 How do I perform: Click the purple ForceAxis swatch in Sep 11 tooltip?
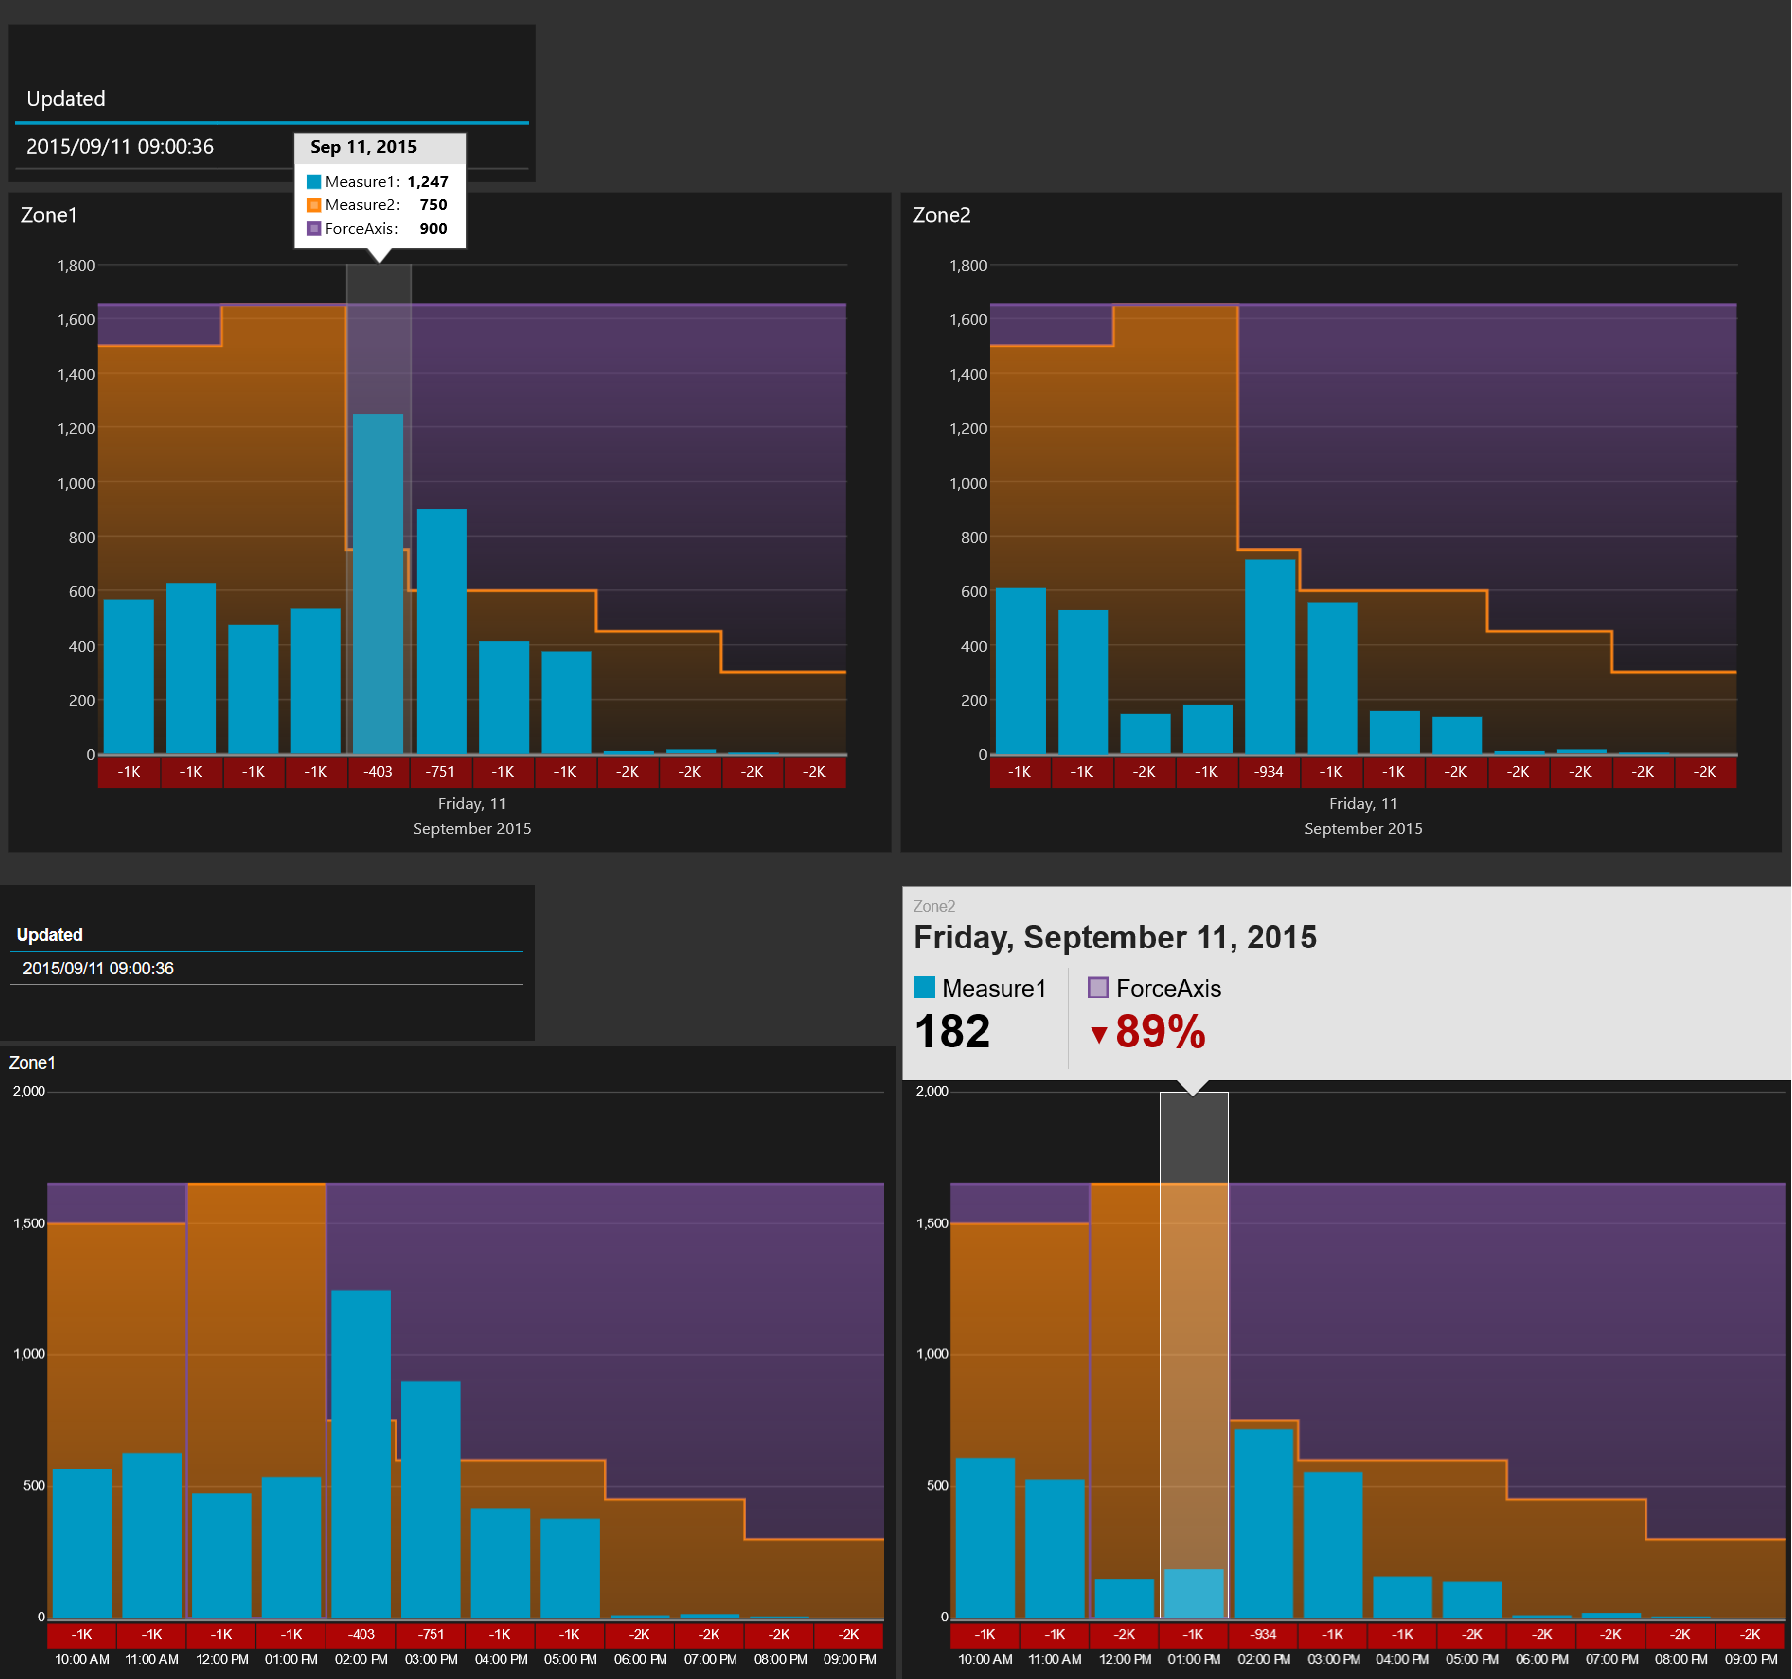[x=314, y=229]
